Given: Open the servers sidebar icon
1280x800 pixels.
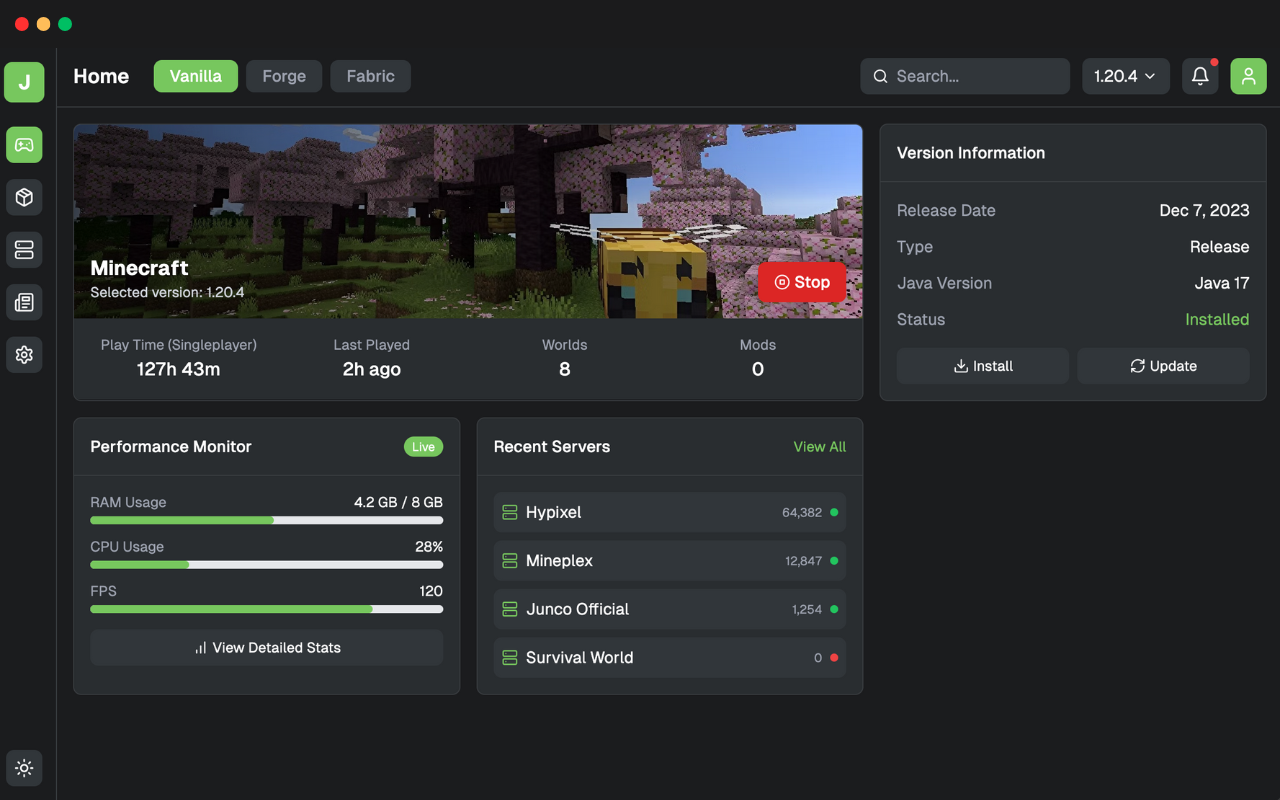Looking at the screenshot, I should click(24, 250).
